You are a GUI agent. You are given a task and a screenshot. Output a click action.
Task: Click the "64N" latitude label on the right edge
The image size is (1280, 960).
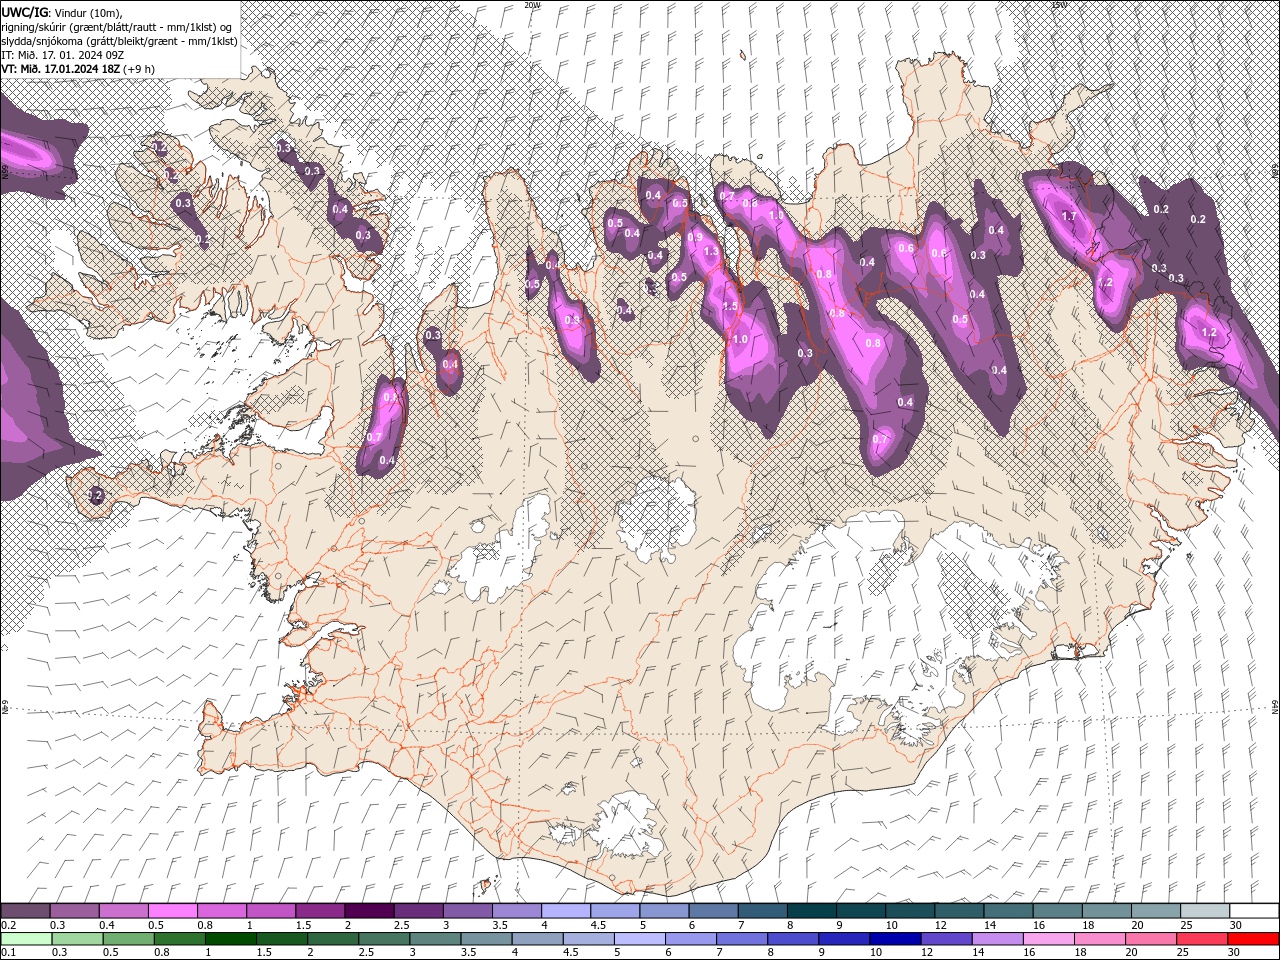1275,707
